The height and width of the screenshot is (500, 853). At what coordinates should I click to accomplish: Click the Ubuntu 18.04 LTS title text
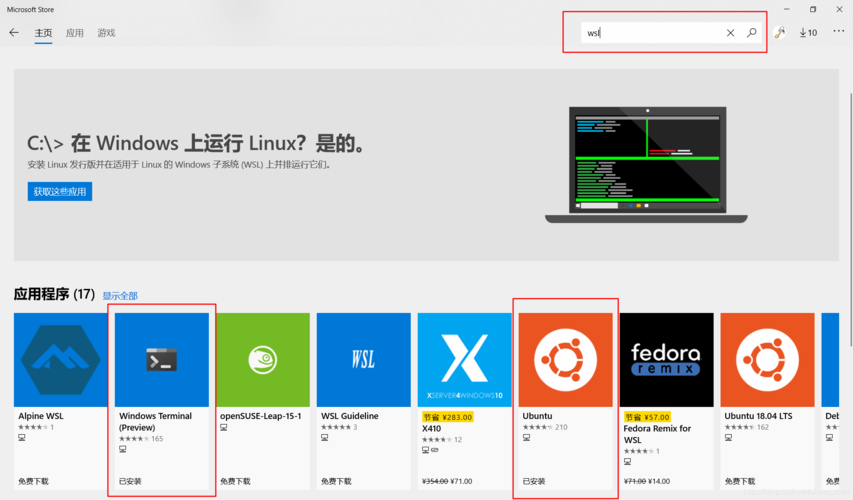[758, 416]
